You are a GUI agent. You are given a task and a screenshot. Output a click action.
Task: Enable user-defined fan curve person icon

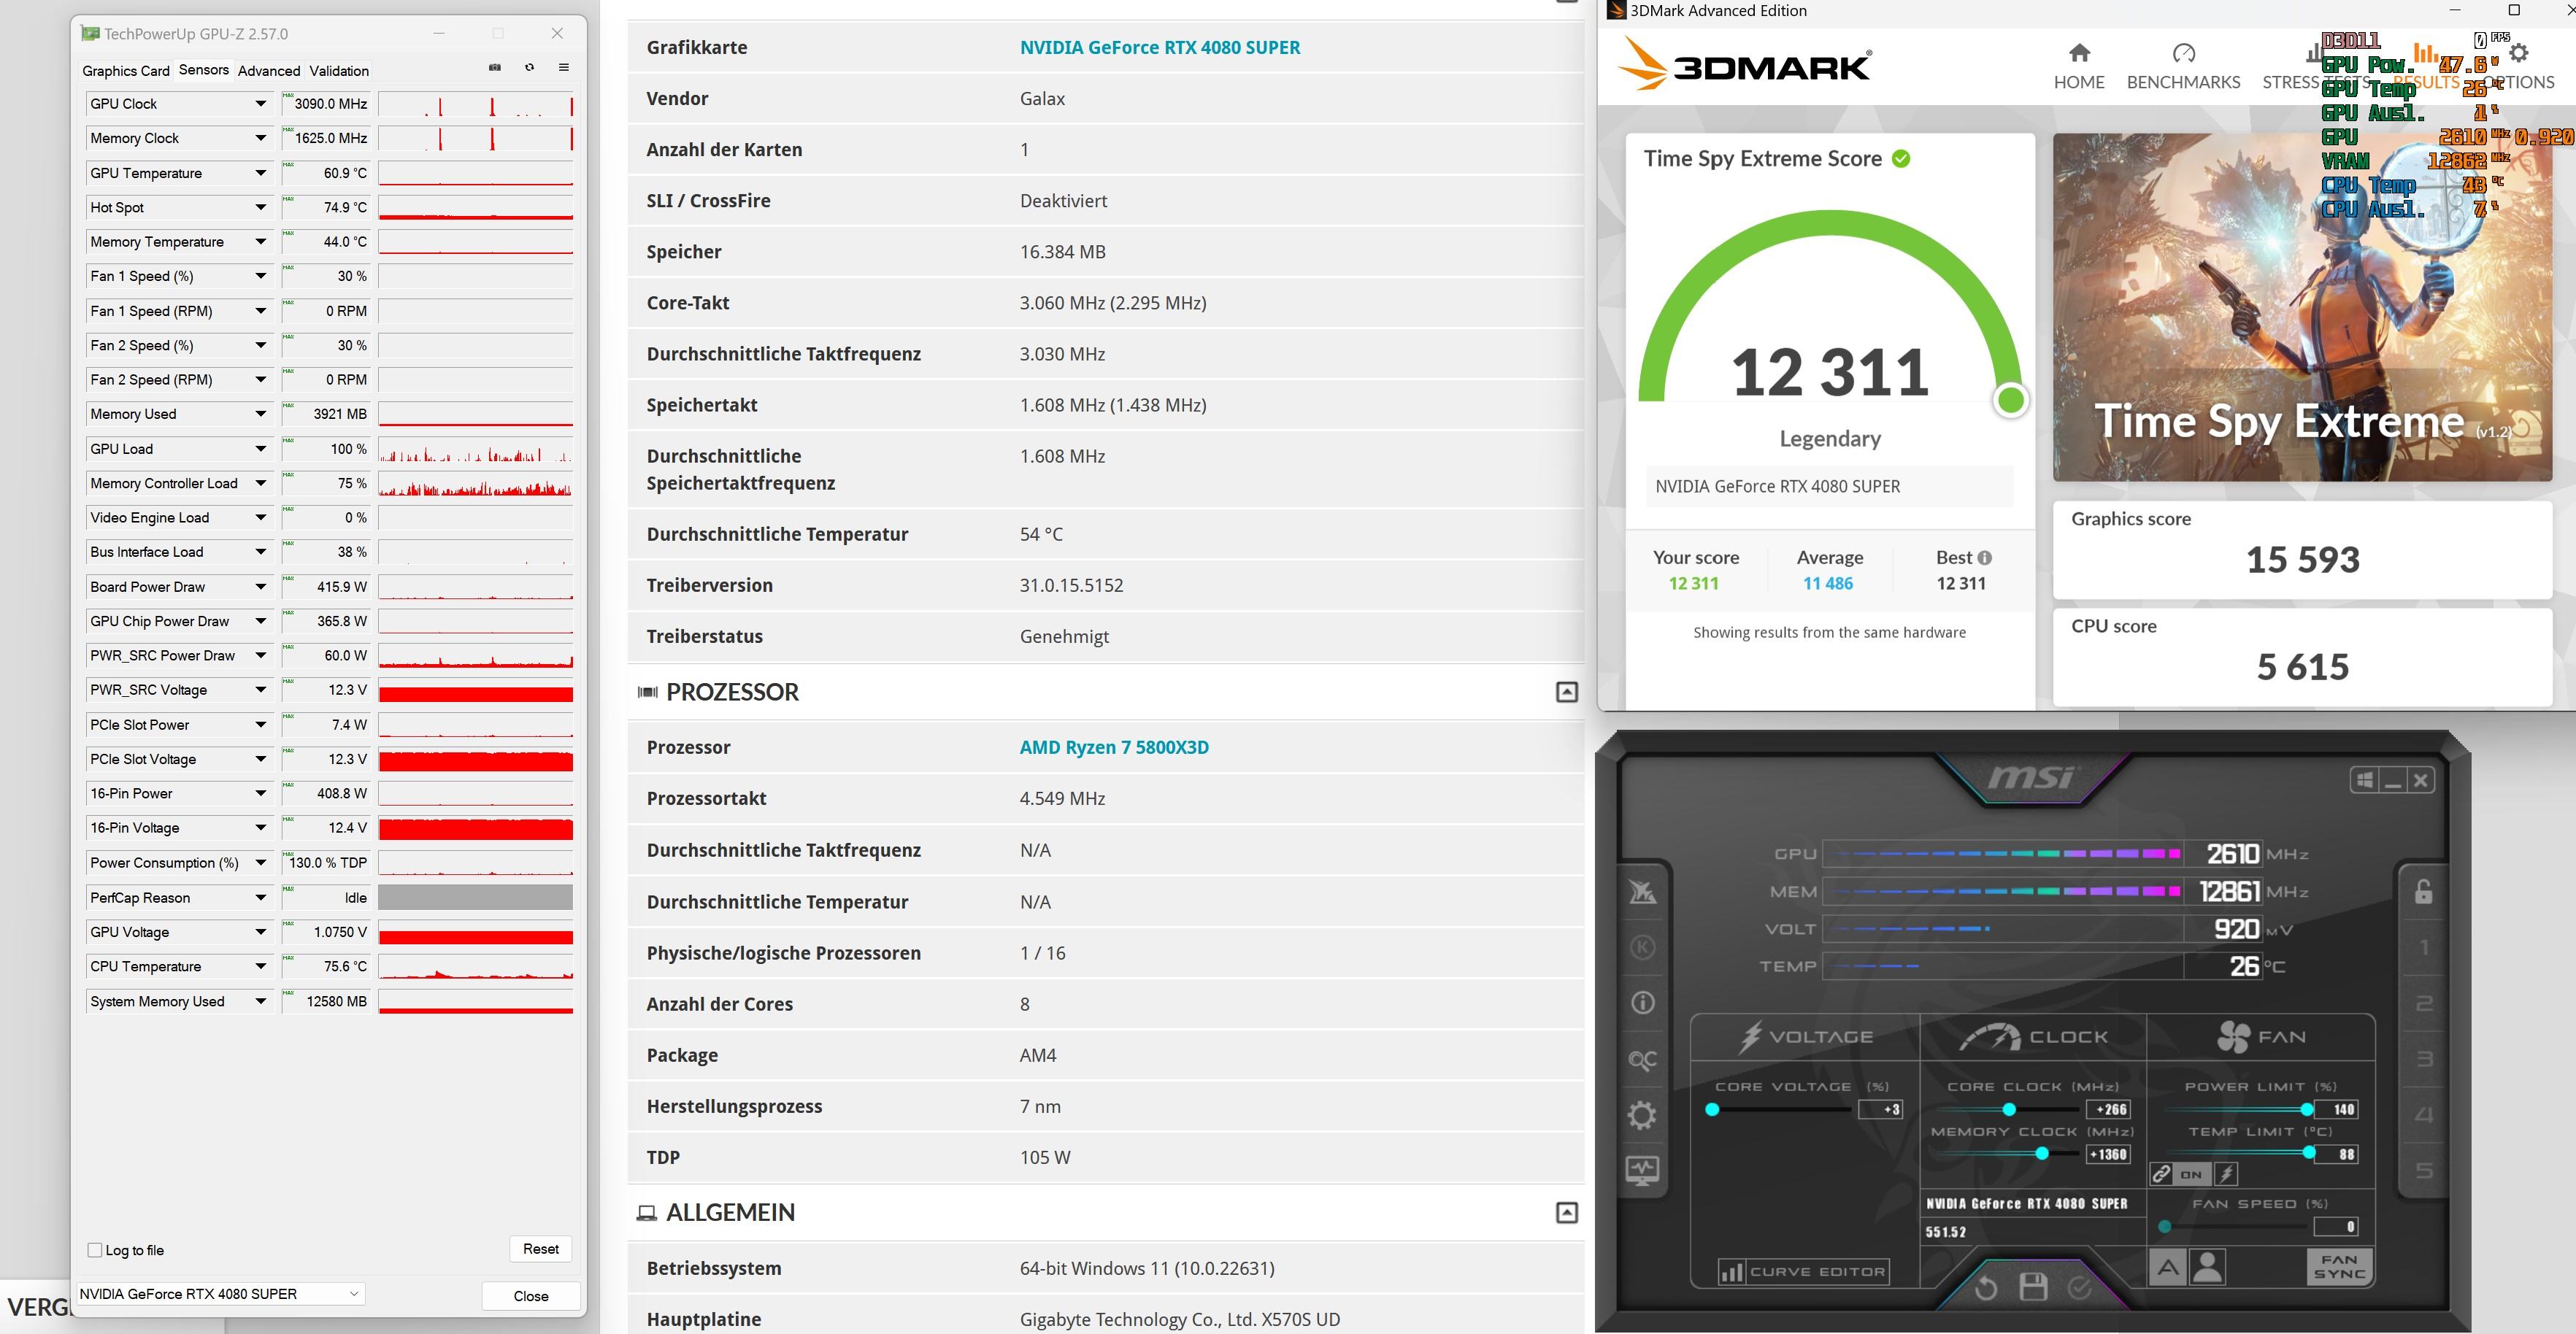2207,1268
